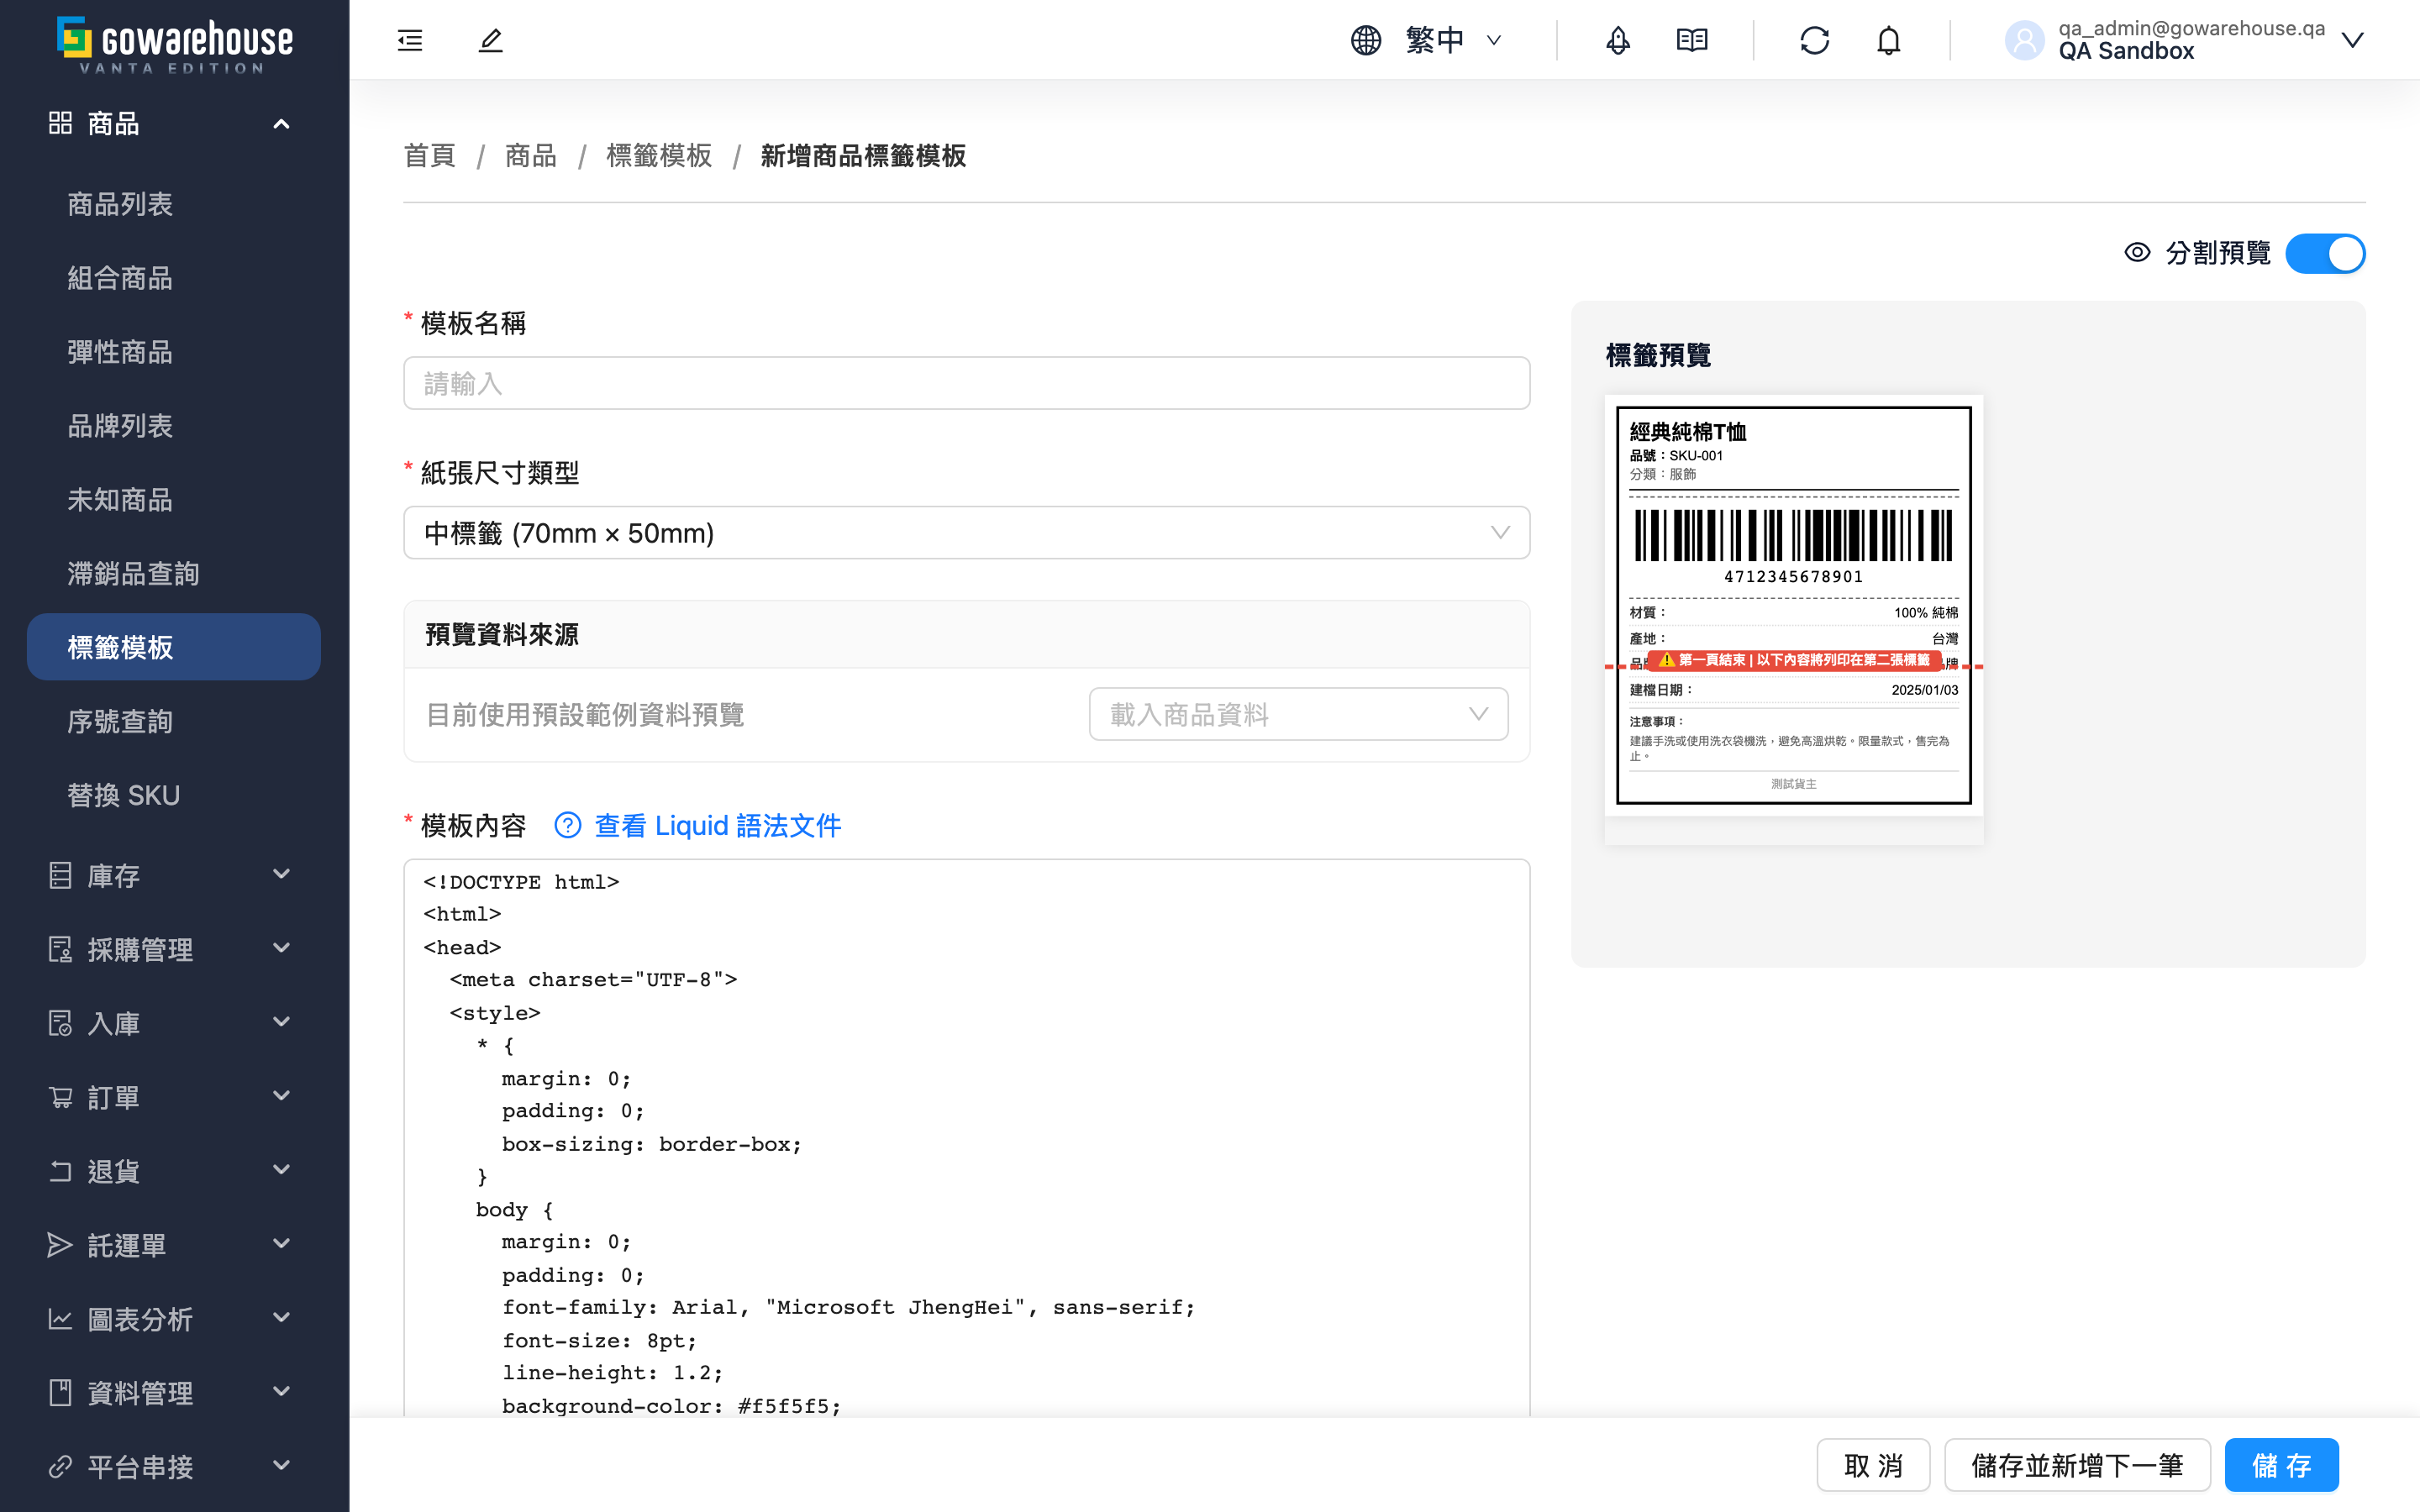The image size is (2420, 1512).
Task: Open the 繁中 language dropdown
Action: 1454,40
